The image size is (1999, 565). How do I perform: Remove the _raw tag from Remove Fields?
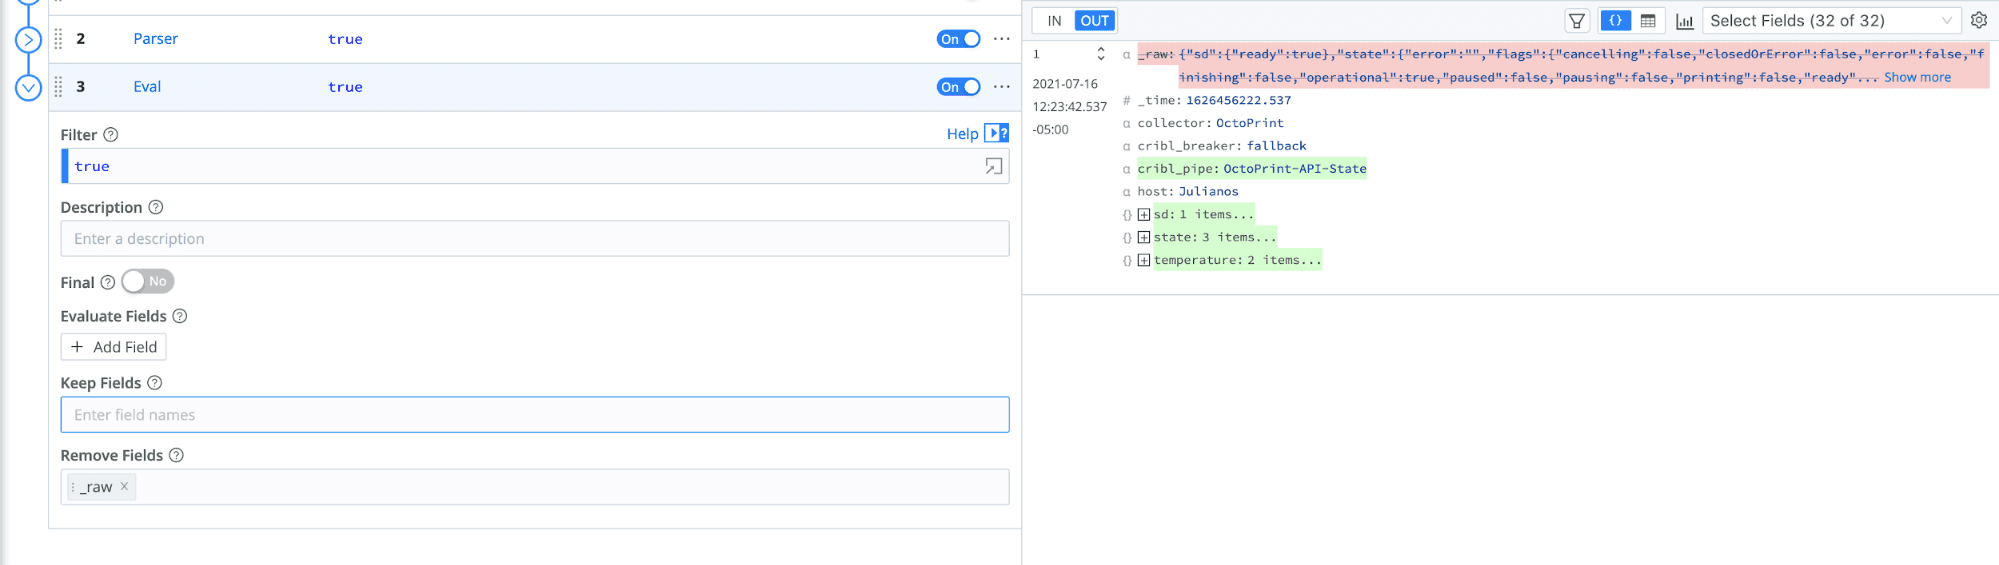(x=124, y=487)
